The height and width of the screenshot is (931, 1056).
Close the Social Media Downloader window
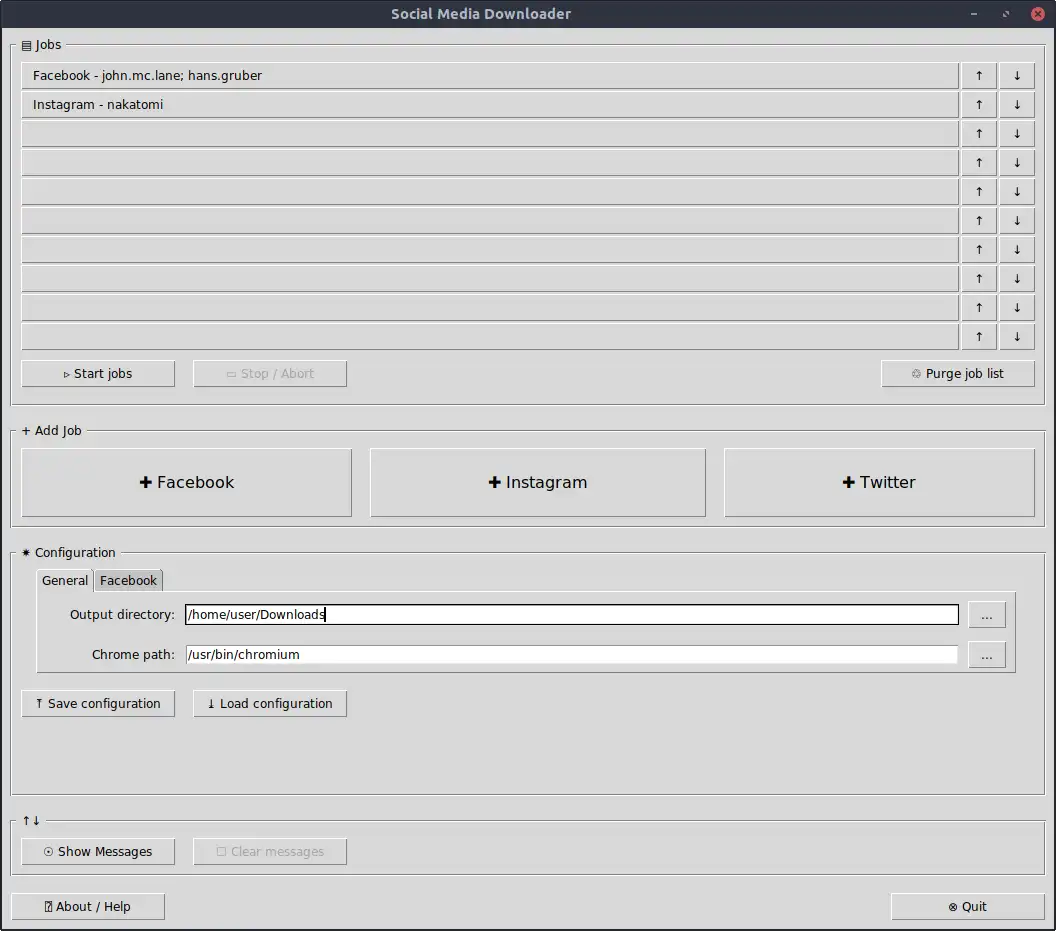click(1038, 13)
